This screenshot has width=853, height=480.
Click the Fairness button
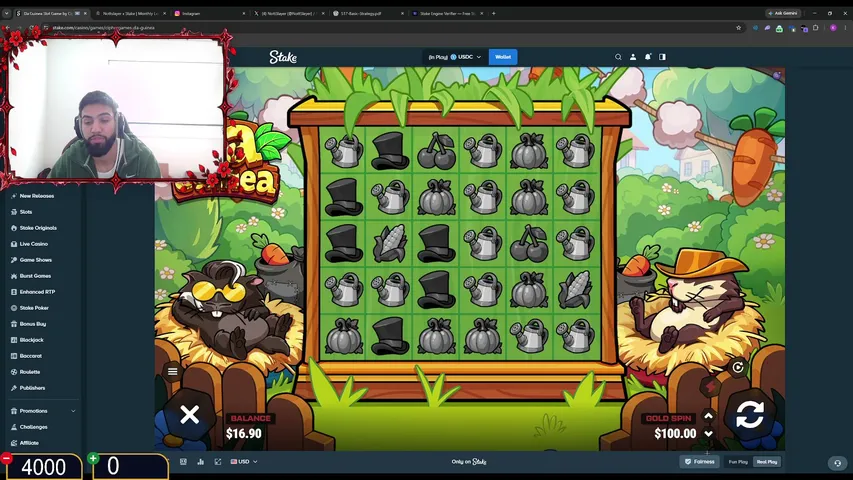(700, 461)
